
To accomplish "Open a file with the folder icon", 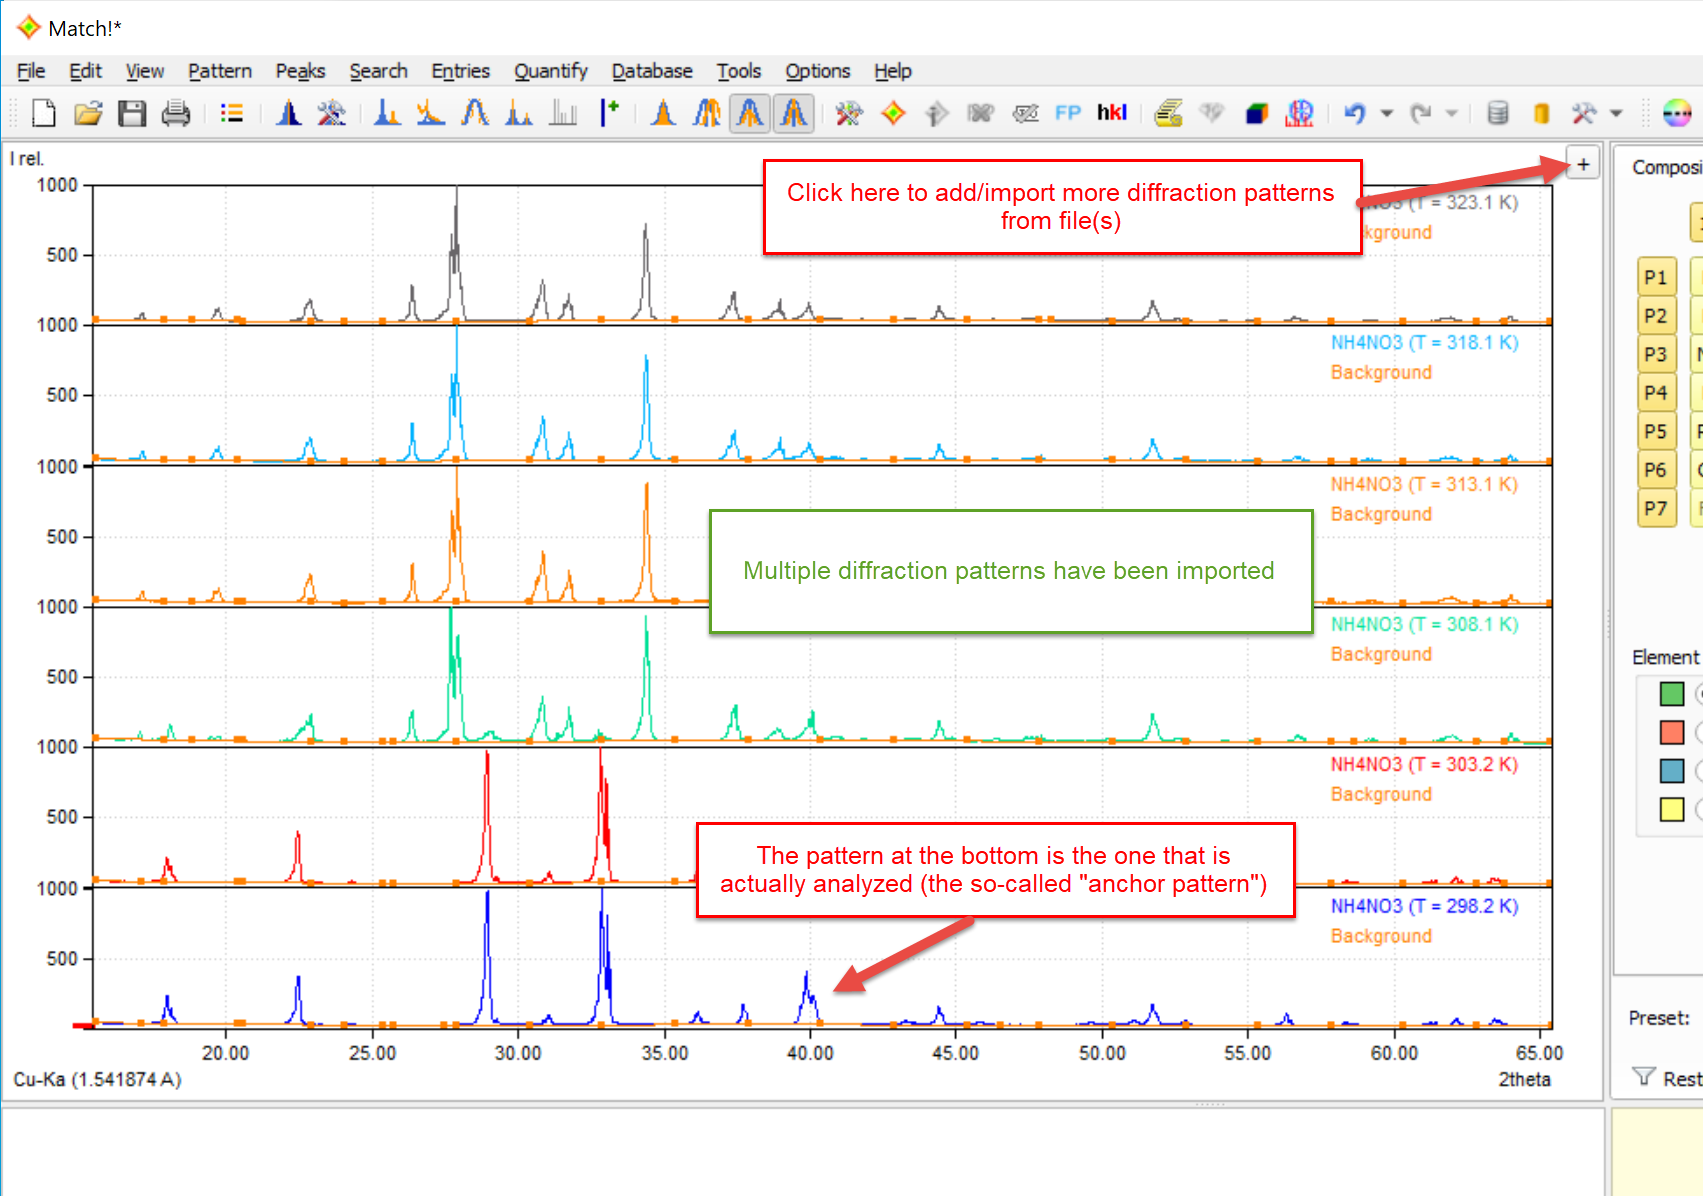I will (x=88, y=113).
